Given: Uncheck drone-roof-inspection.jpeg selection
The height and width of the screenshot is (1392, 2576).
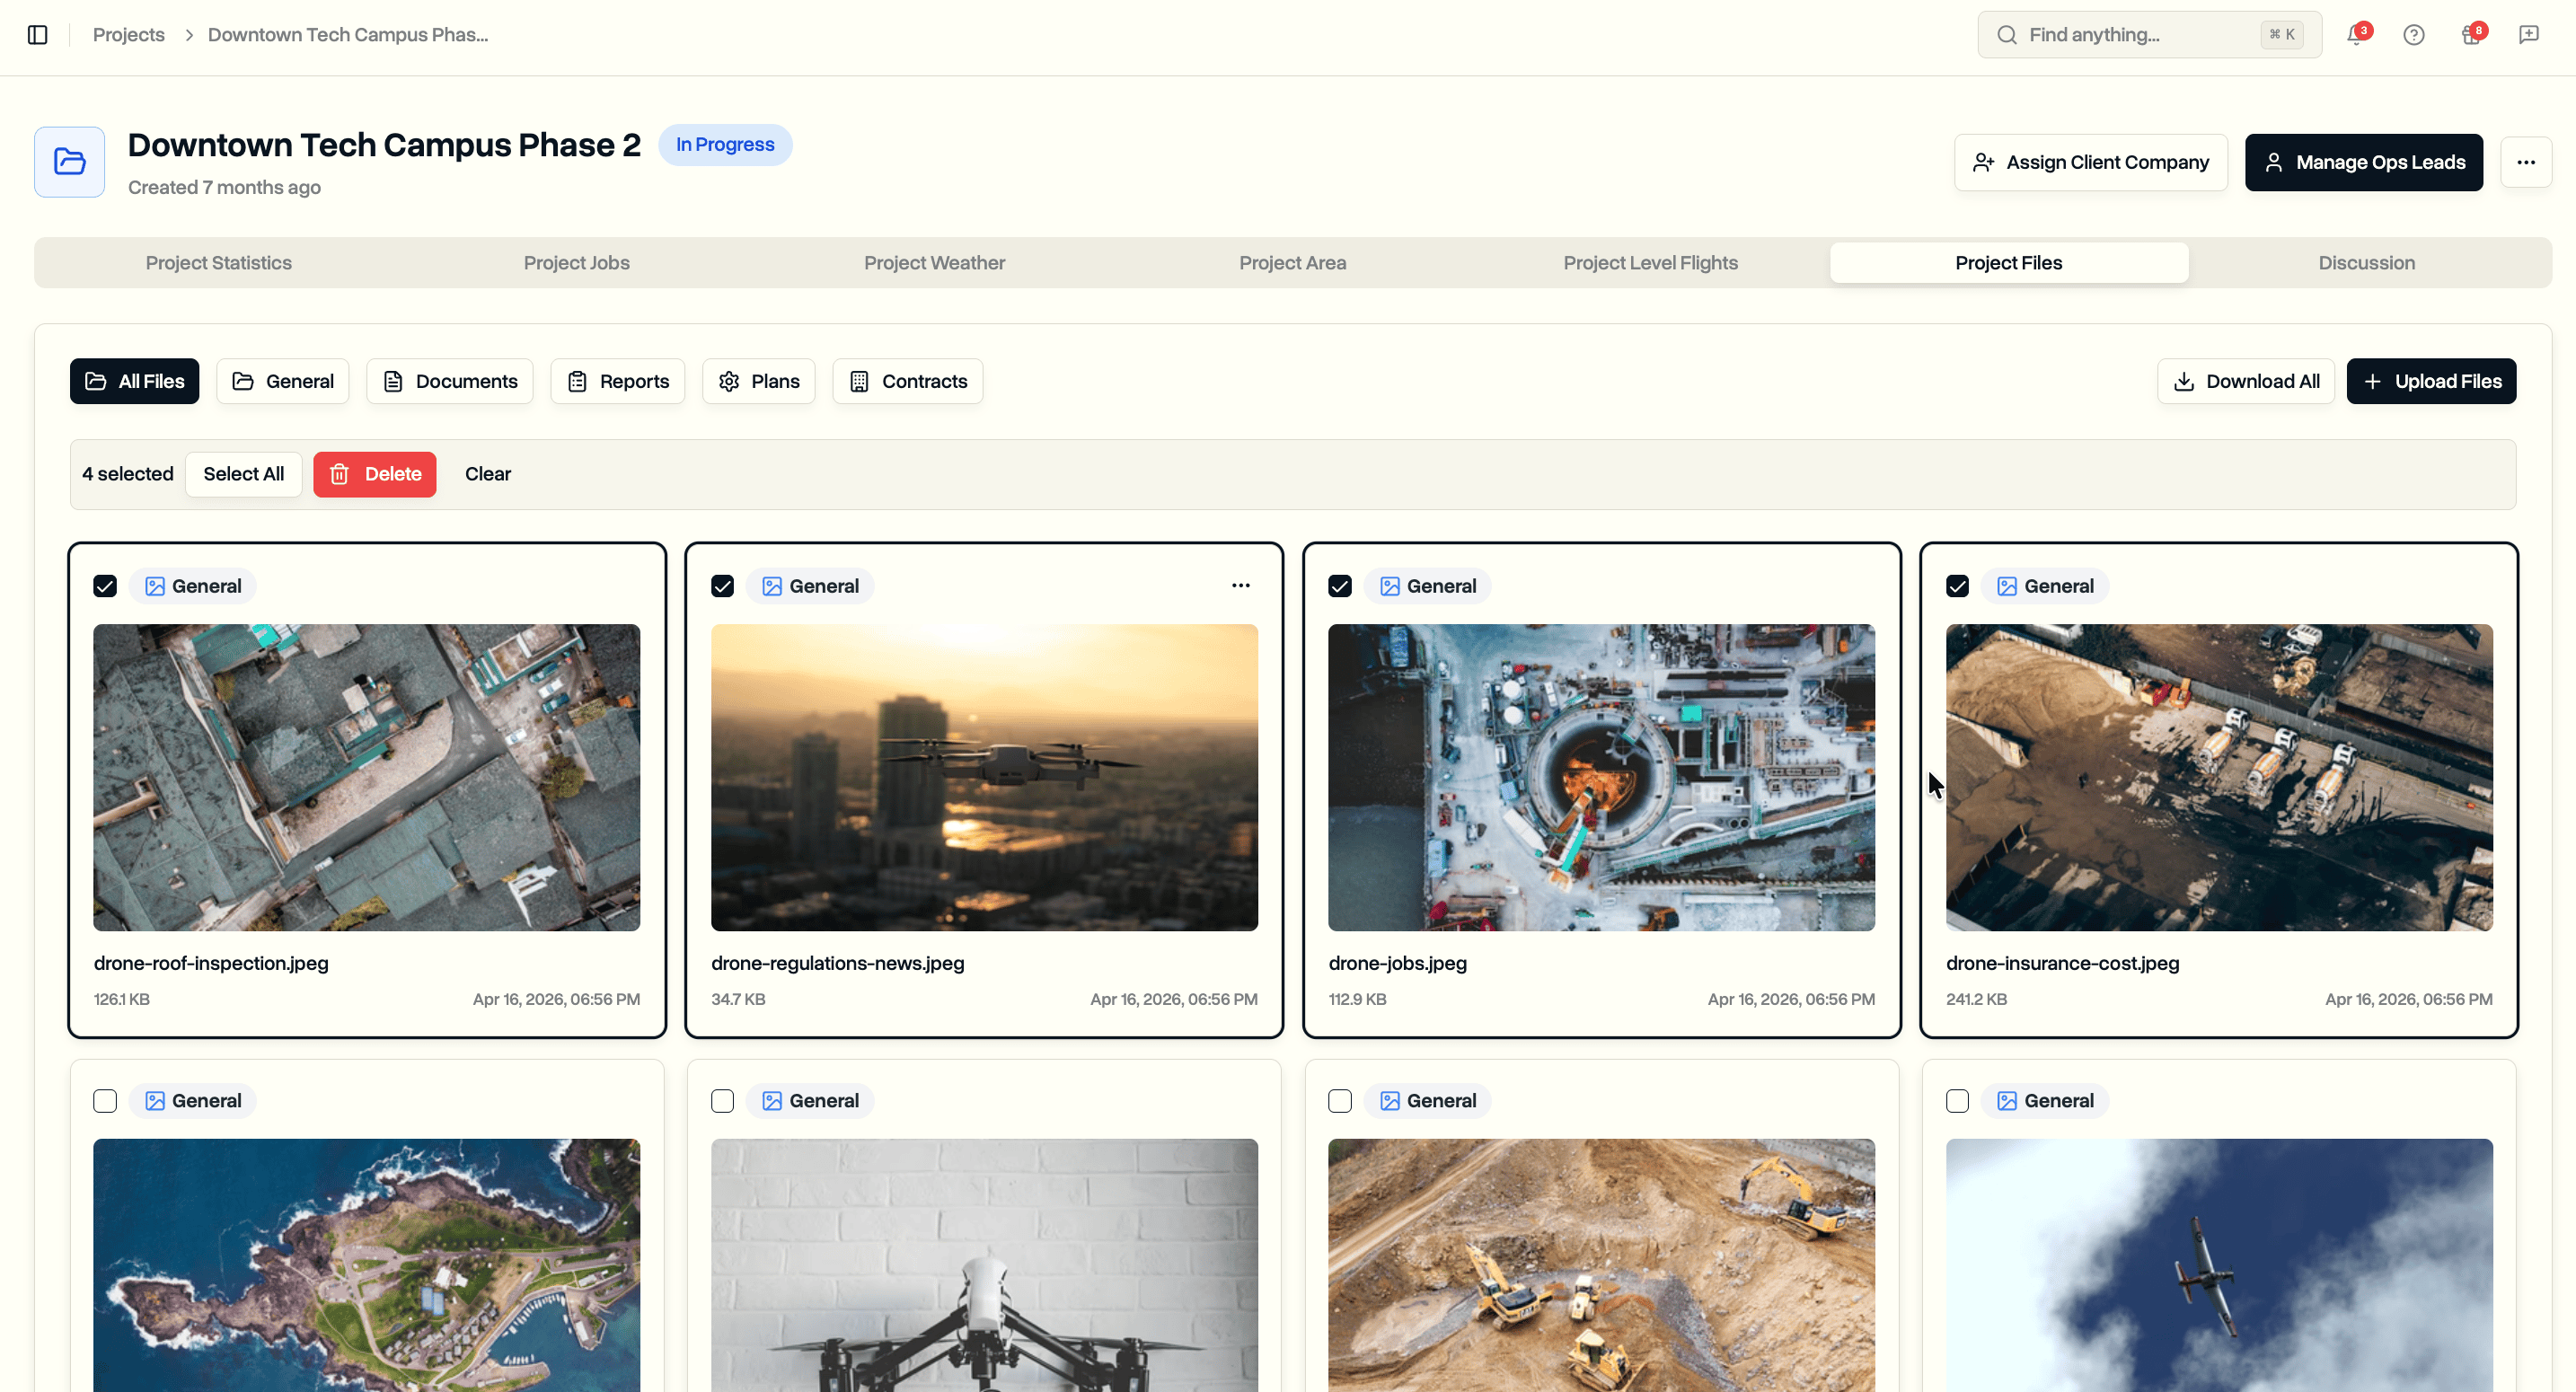Looking at the screenshot, I should (x=105, y=585).
